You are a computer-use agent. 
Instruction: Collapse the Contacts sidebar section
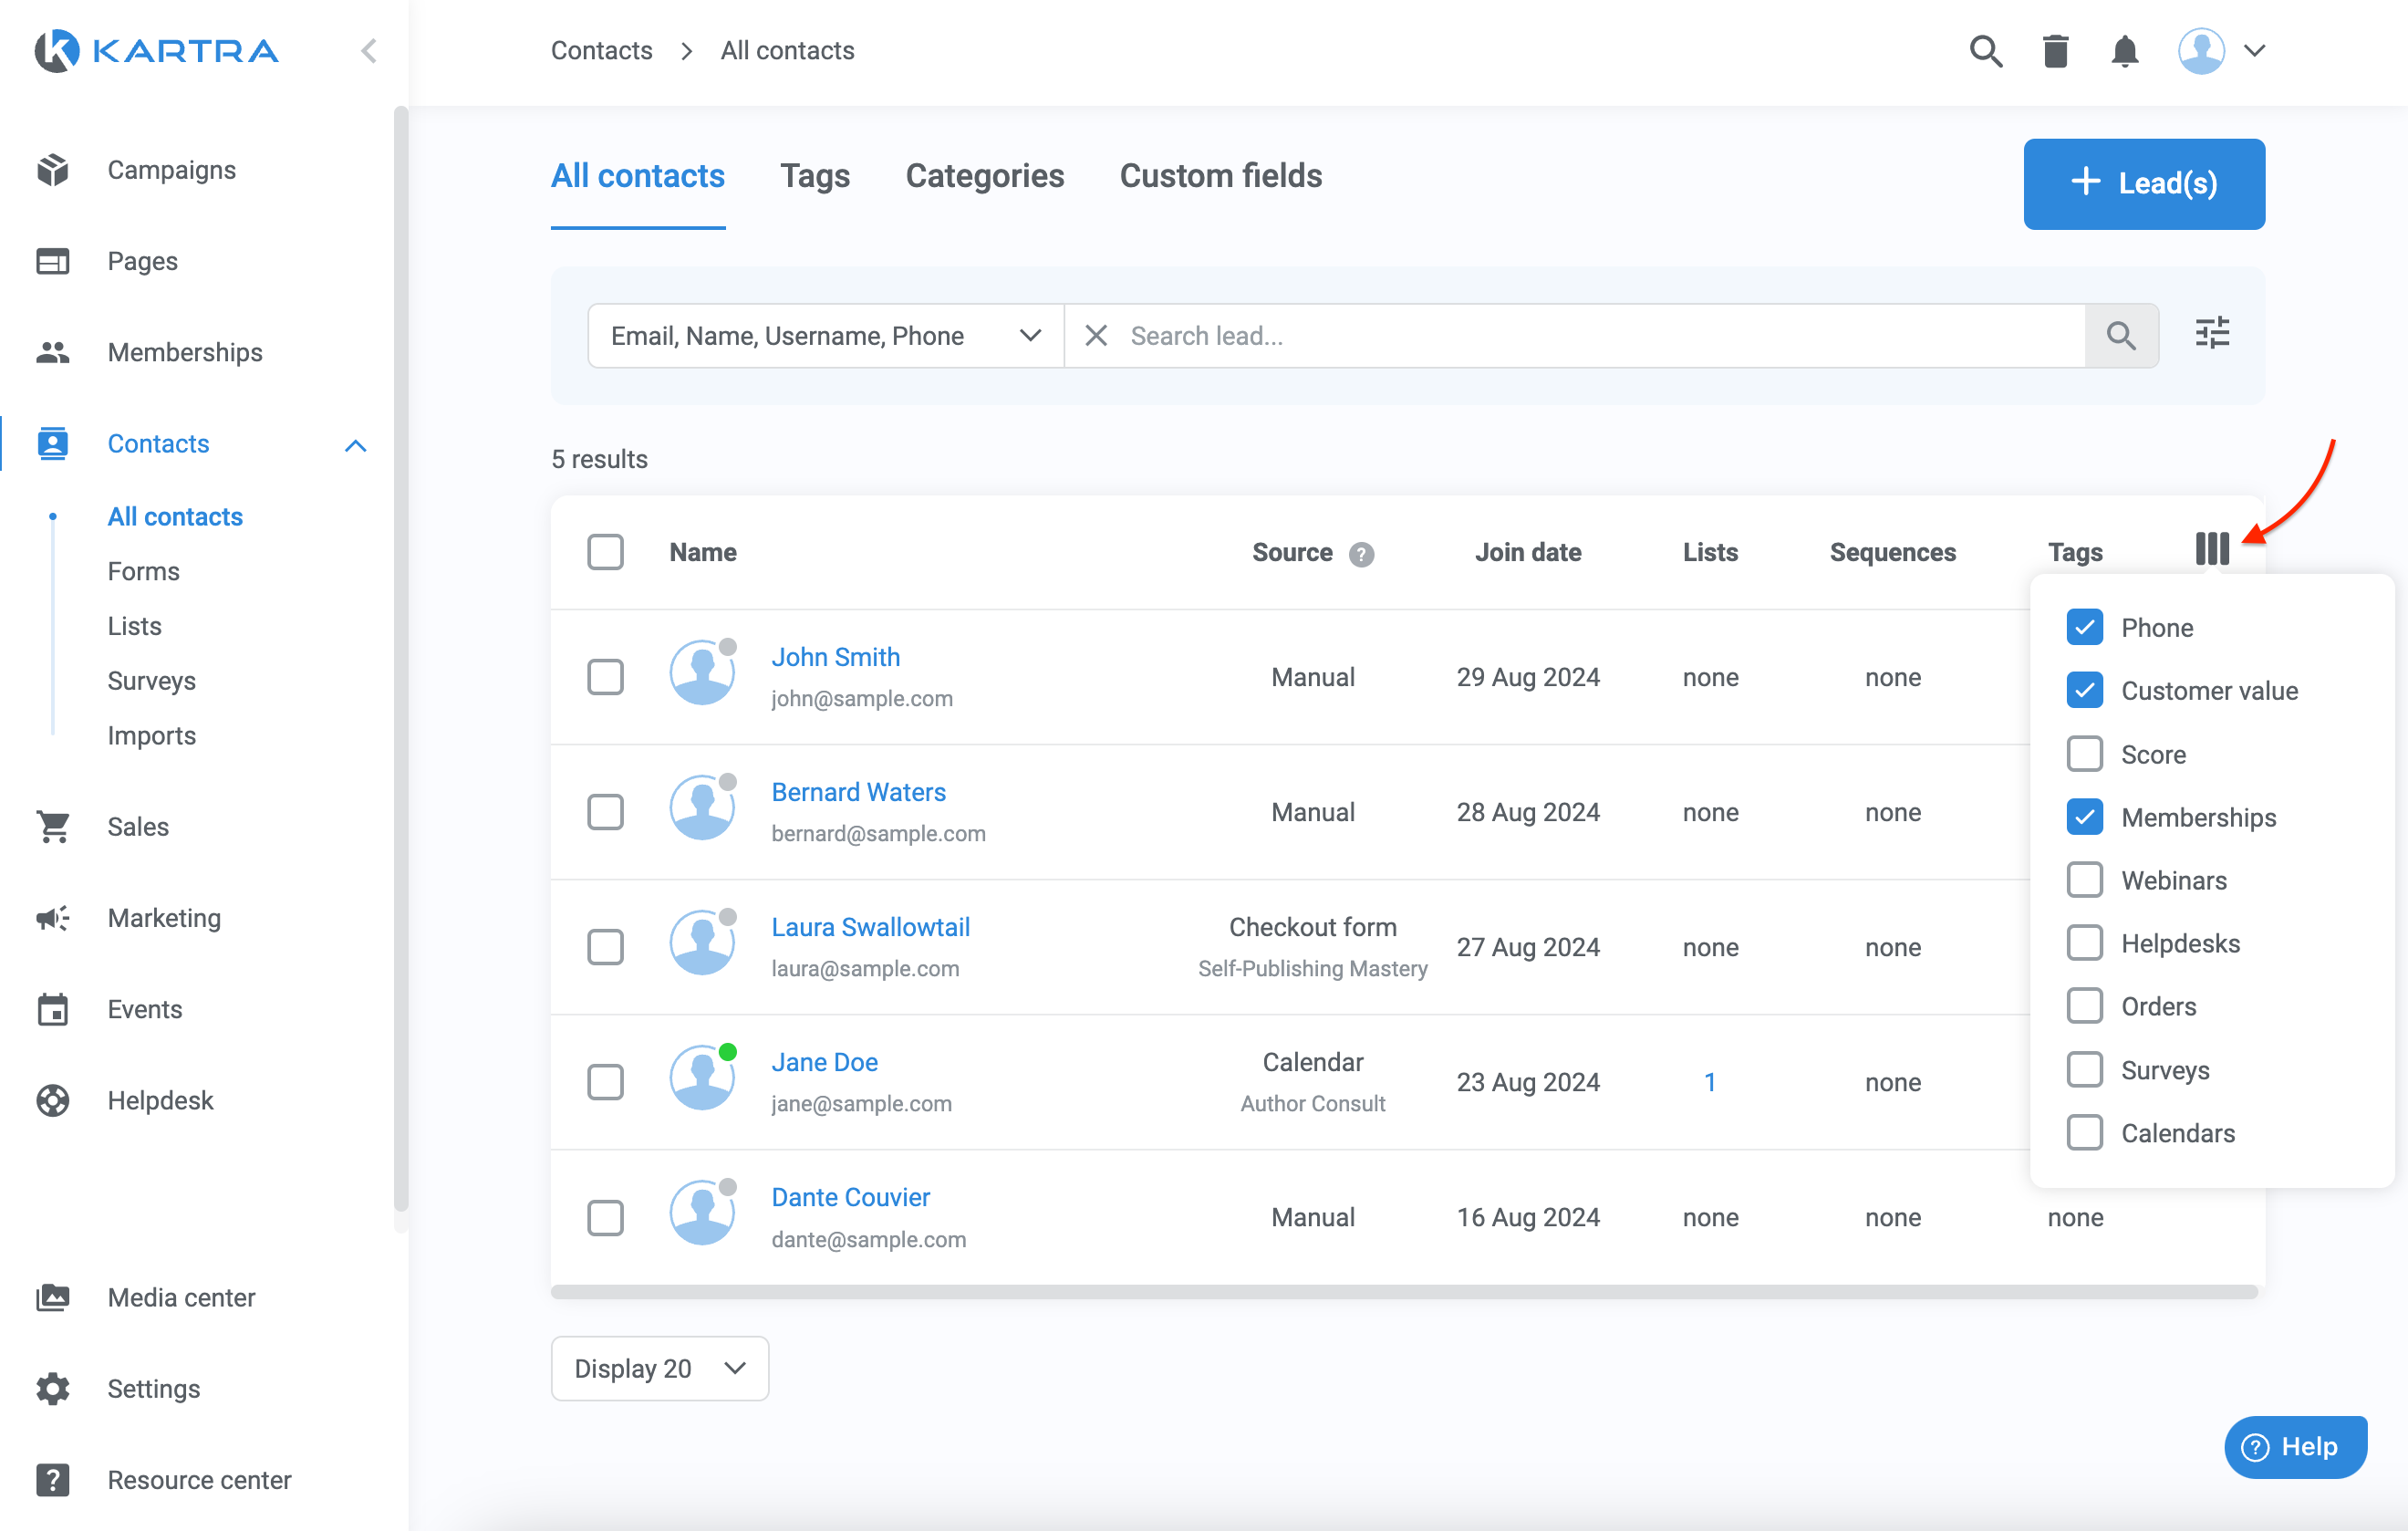coord(355,445)
